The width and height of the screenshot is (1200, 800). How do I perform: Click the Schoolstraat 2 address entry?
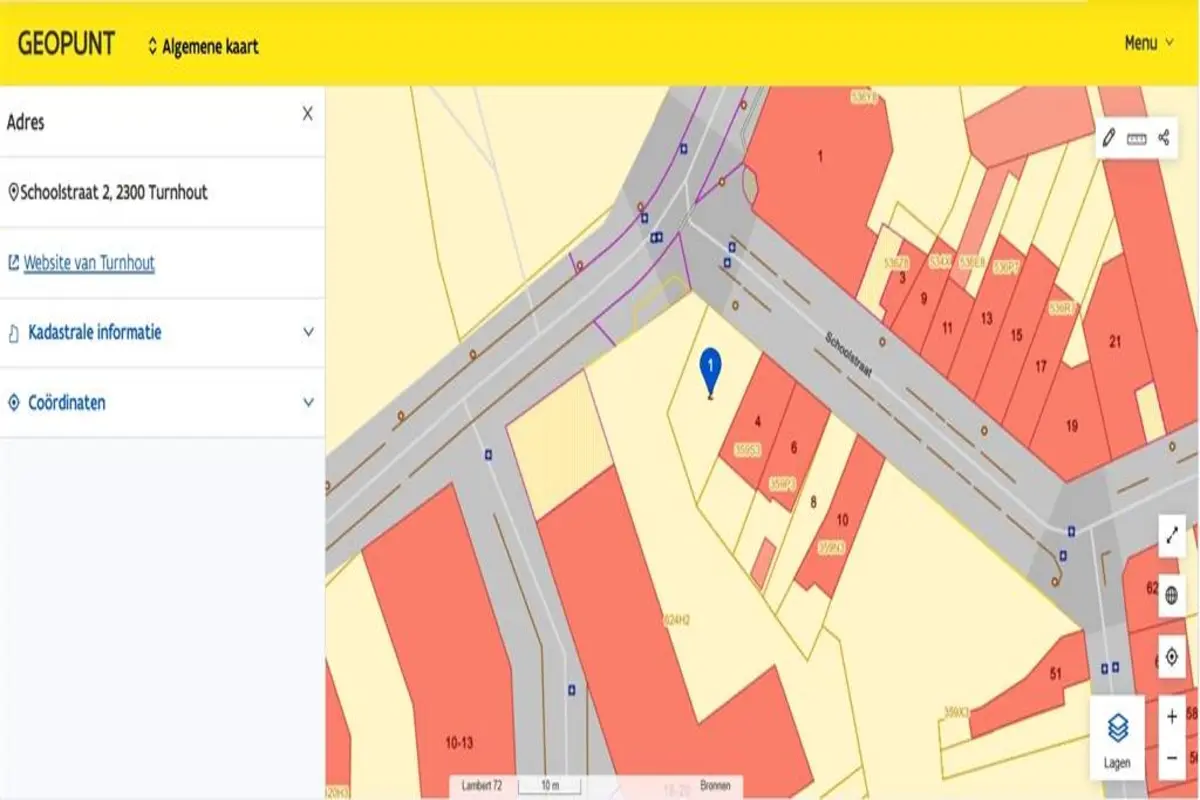click(x=113, y=192)
